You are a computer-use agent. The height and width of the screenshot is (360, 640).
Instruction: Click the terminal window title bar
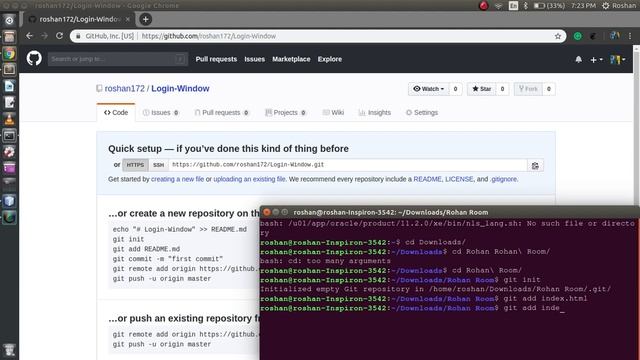tap(449, 212)
